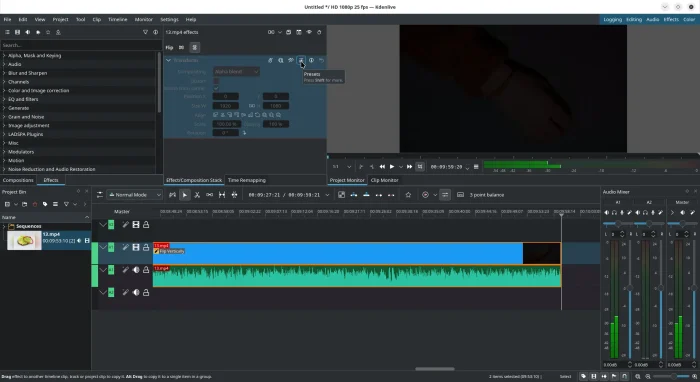Viewport: 700px width, 382px height.
Task: Select the Razor (scissors) tool
Action: tap(197, 195)
